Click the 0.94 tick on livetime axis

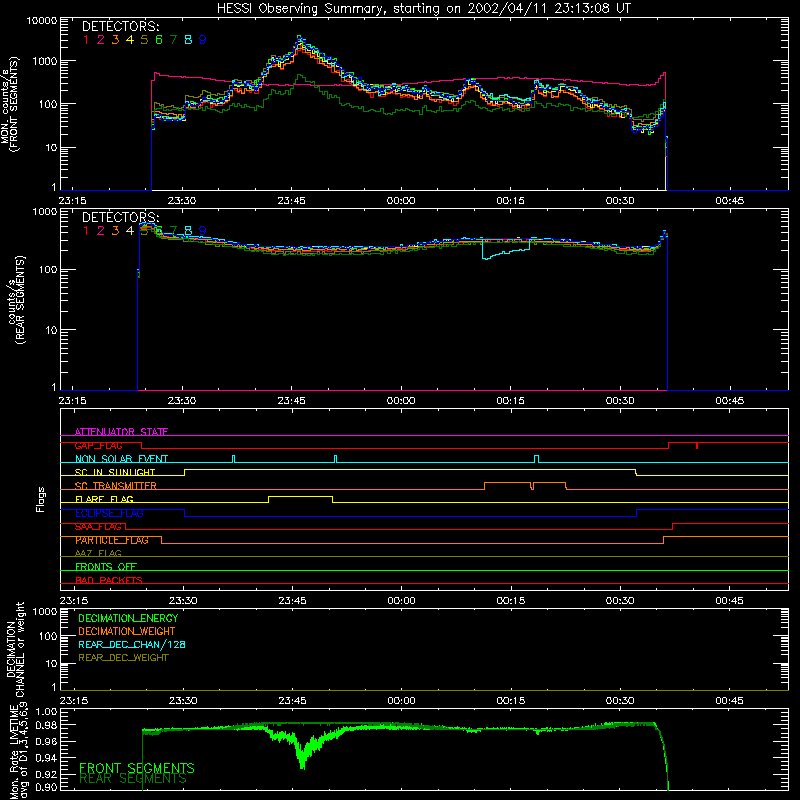point(46,757)
